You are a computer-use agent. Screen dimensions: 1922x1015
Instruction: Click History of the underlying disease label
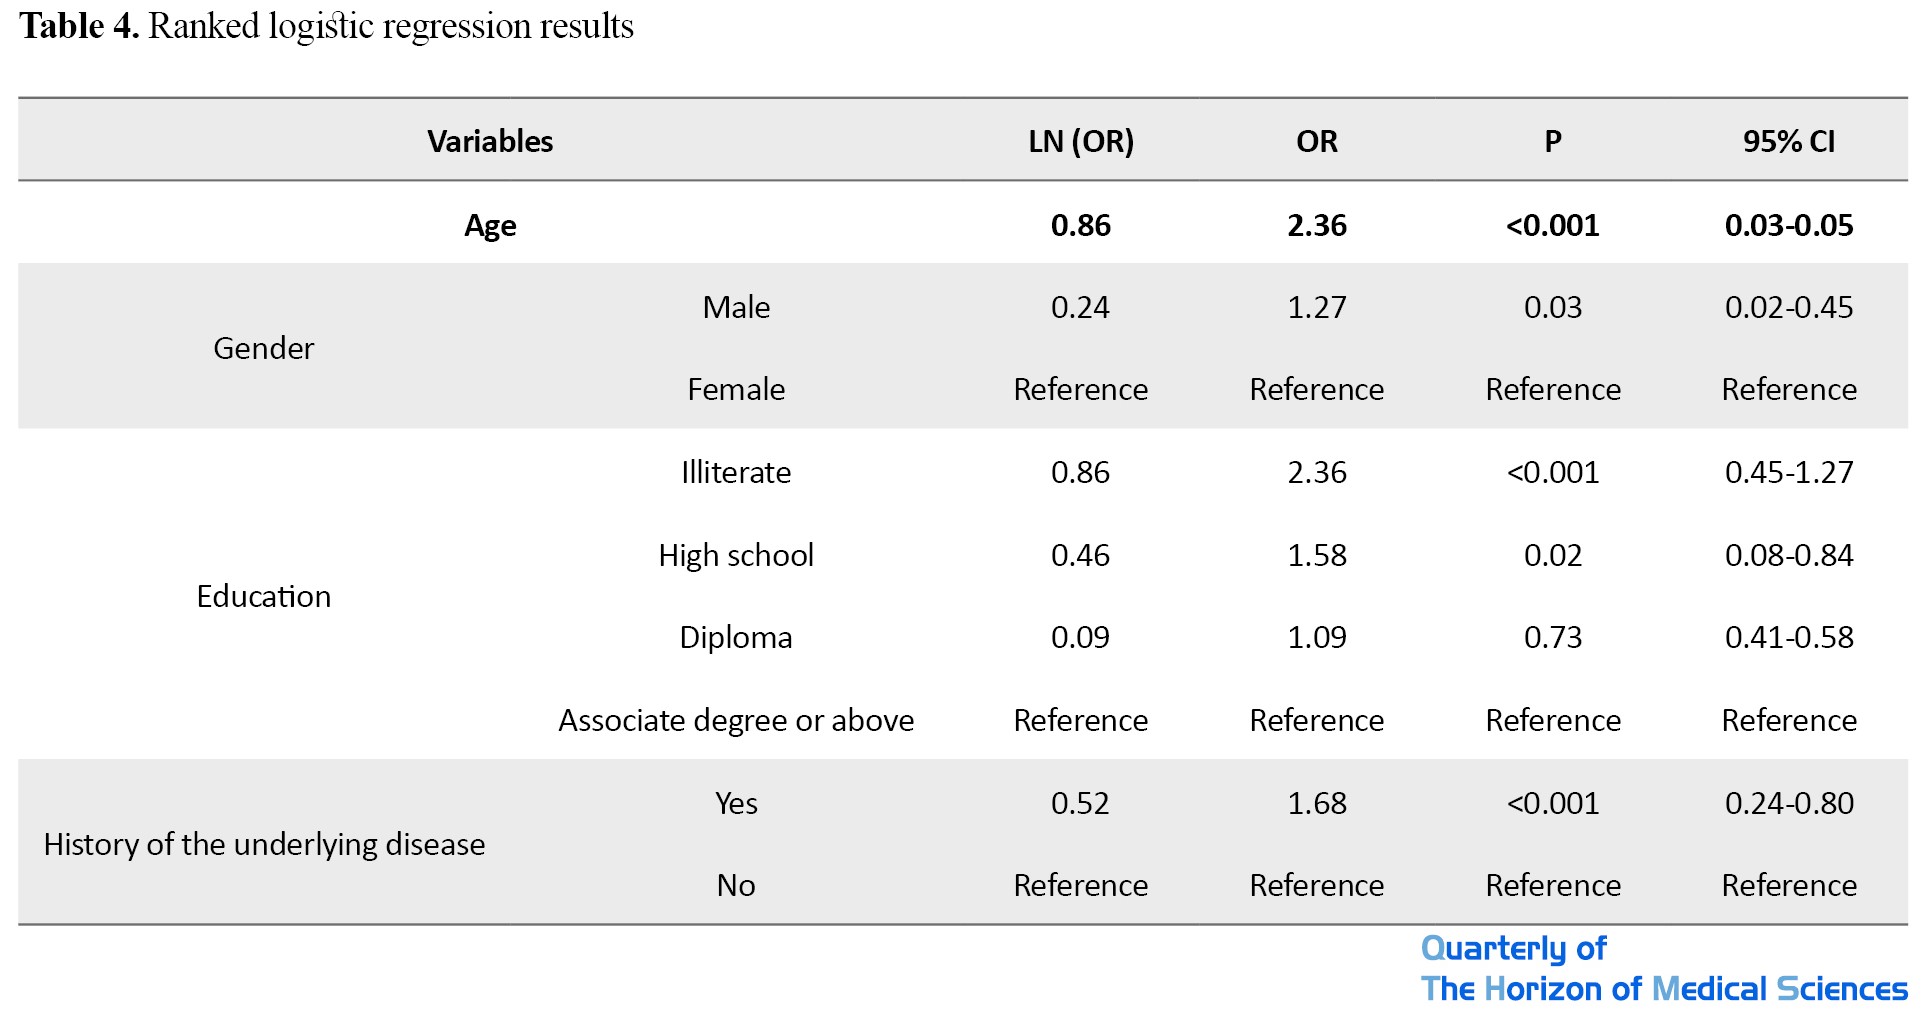tap(264, 844)
